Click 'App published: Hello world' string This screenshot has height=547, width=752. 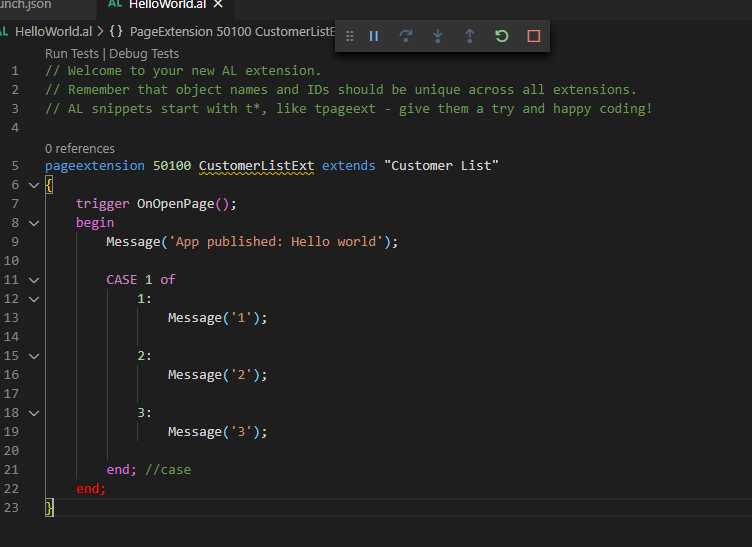coord(276,242)
